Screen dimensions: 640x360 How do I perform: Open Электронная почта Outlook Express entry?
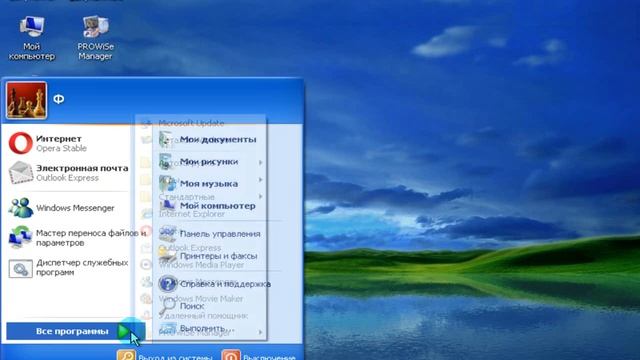68,173
